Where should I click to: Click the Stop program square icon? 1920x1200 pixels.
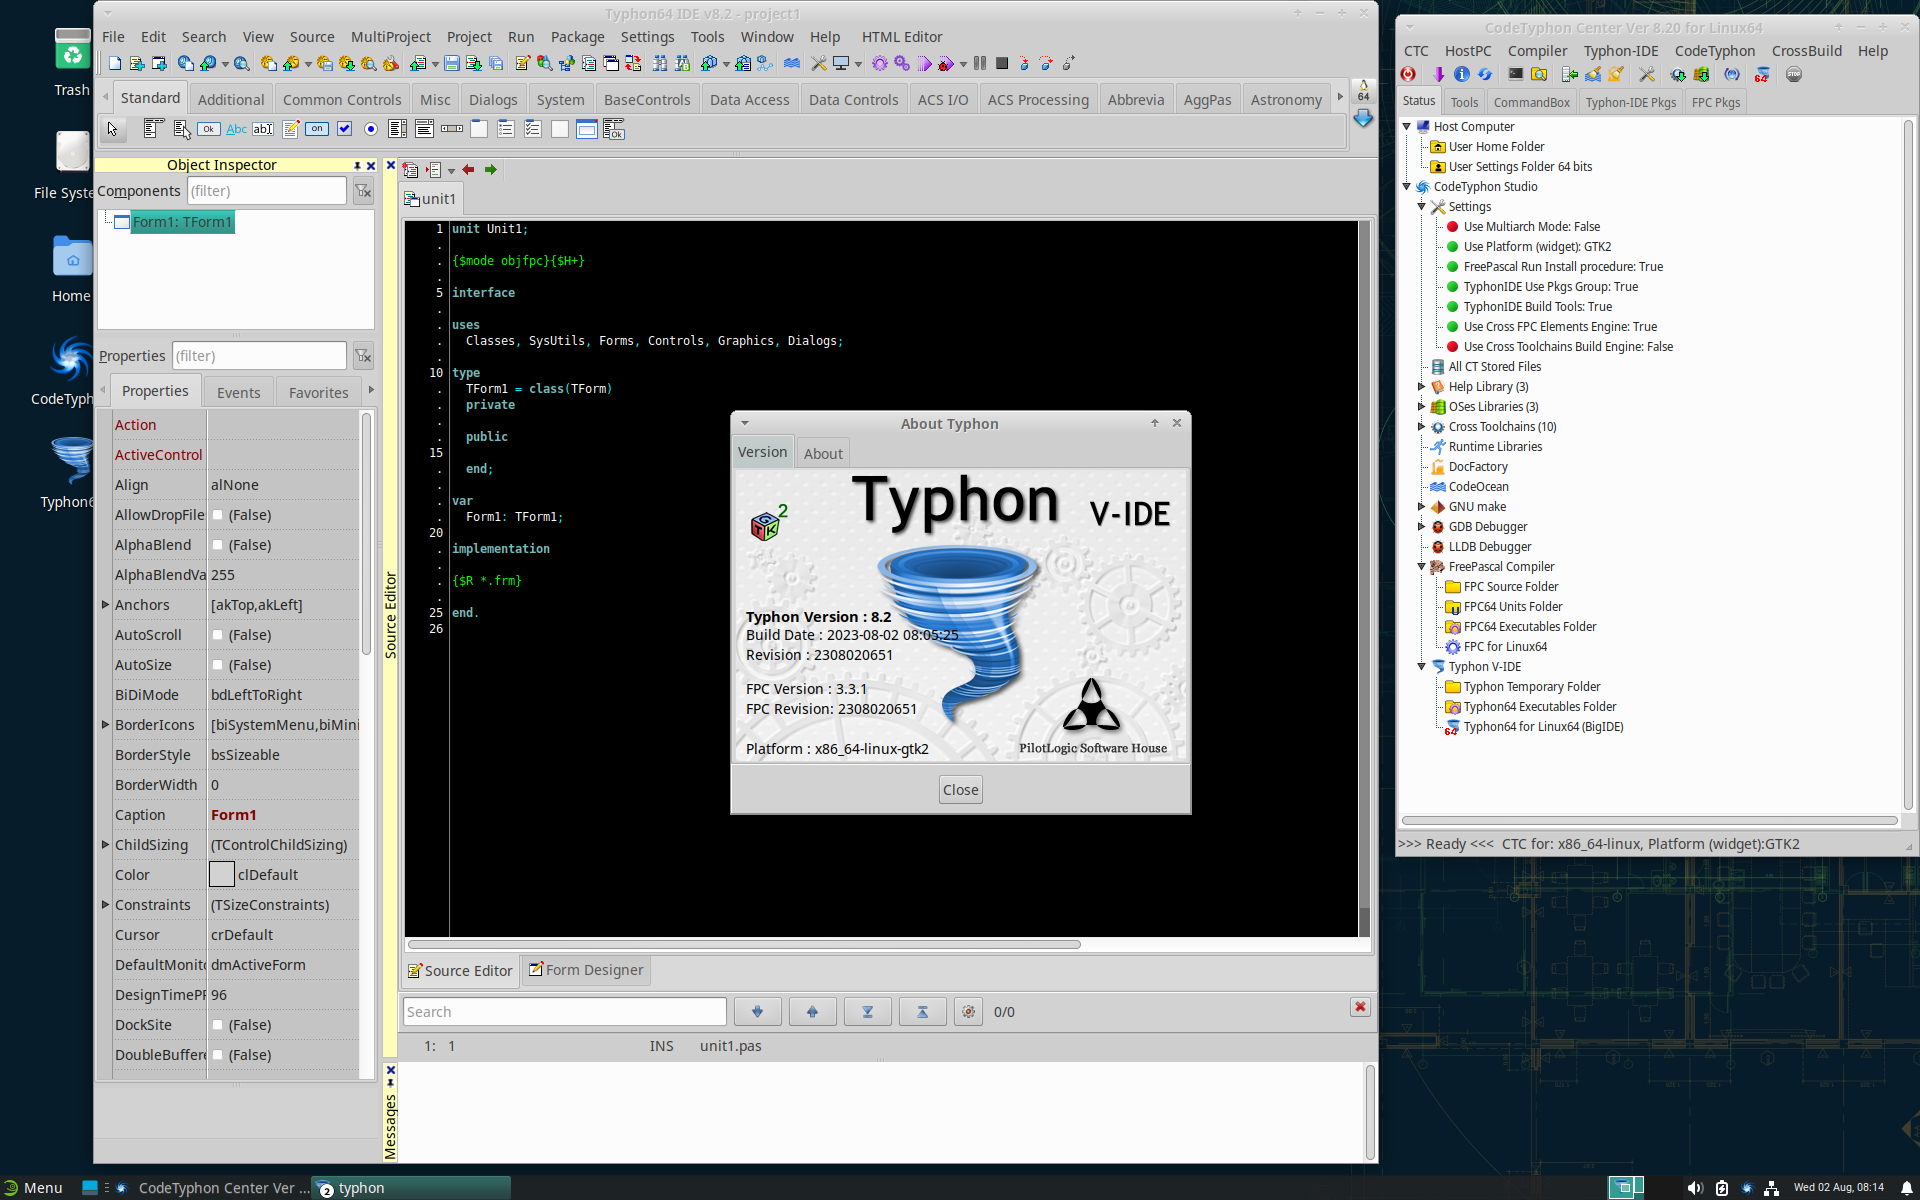(1002, 64)
